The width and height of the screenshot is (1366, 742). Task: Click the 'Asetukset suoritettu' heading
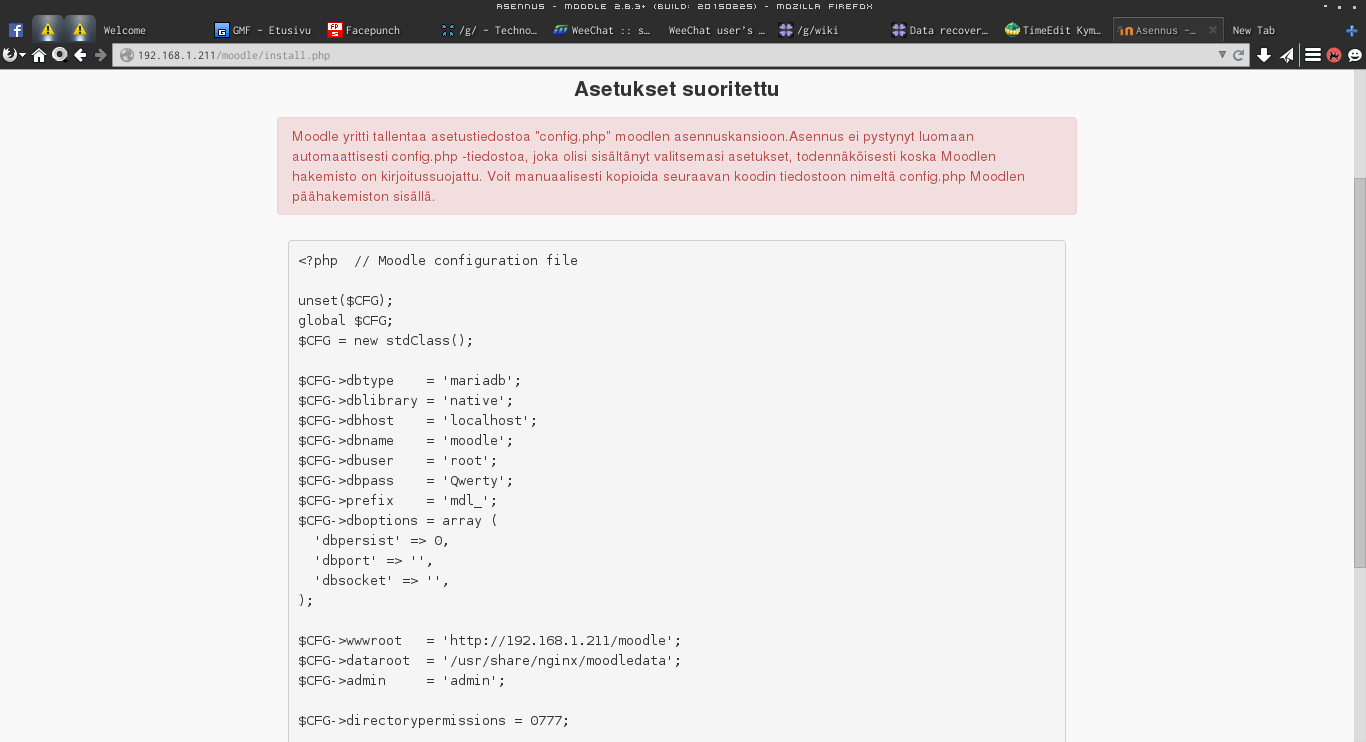[677, 89]
